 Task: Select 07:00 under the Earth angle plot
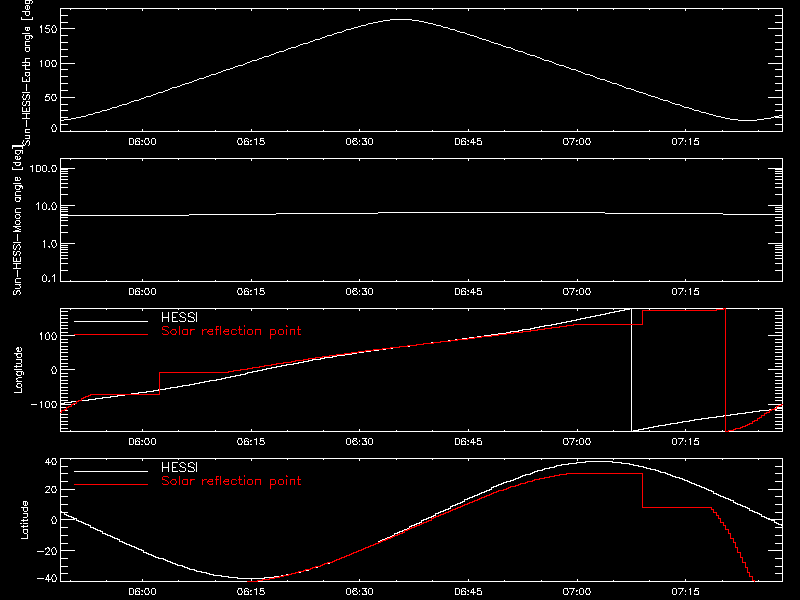pos(577,141)
